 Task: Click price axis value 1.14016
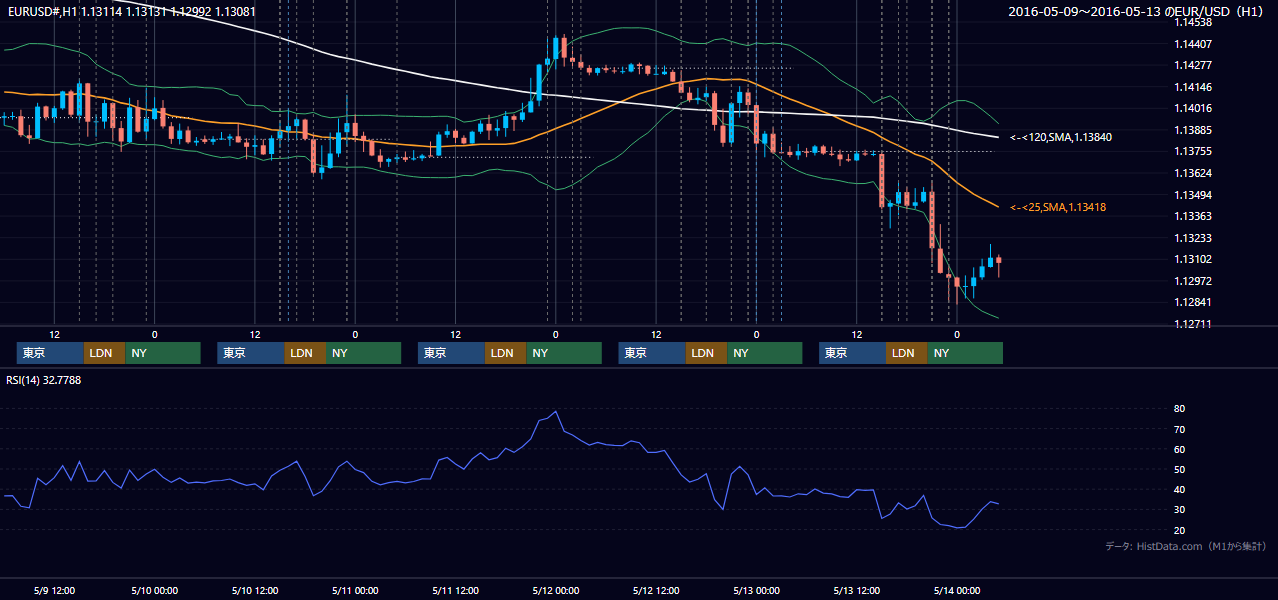1194,108
